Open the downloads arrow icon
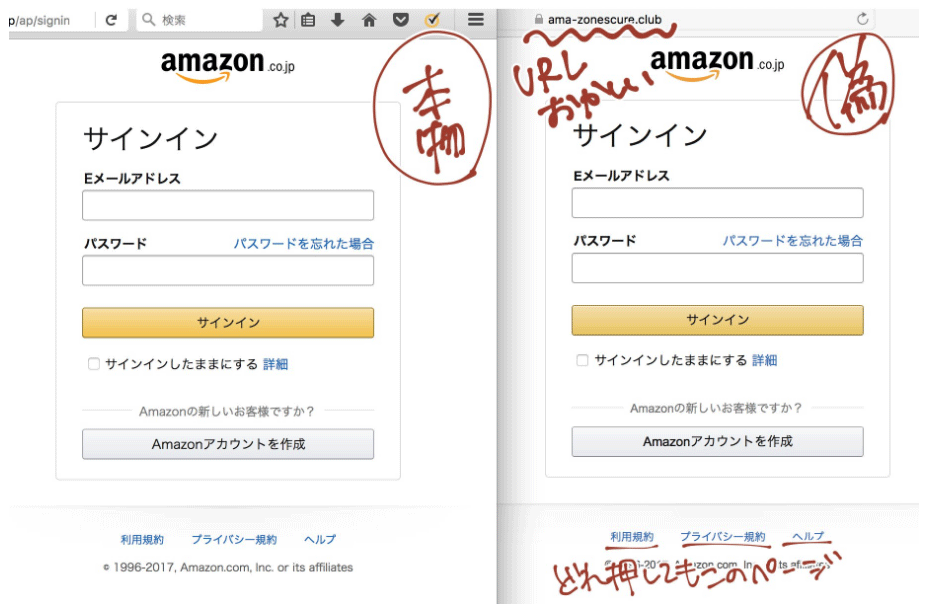The image size is (932, 614). pos(338,20)
